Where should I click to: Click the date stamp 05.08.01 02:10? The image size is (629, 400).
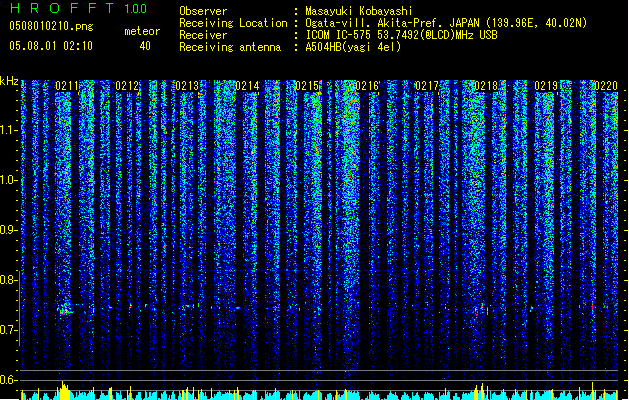[51, 46]
